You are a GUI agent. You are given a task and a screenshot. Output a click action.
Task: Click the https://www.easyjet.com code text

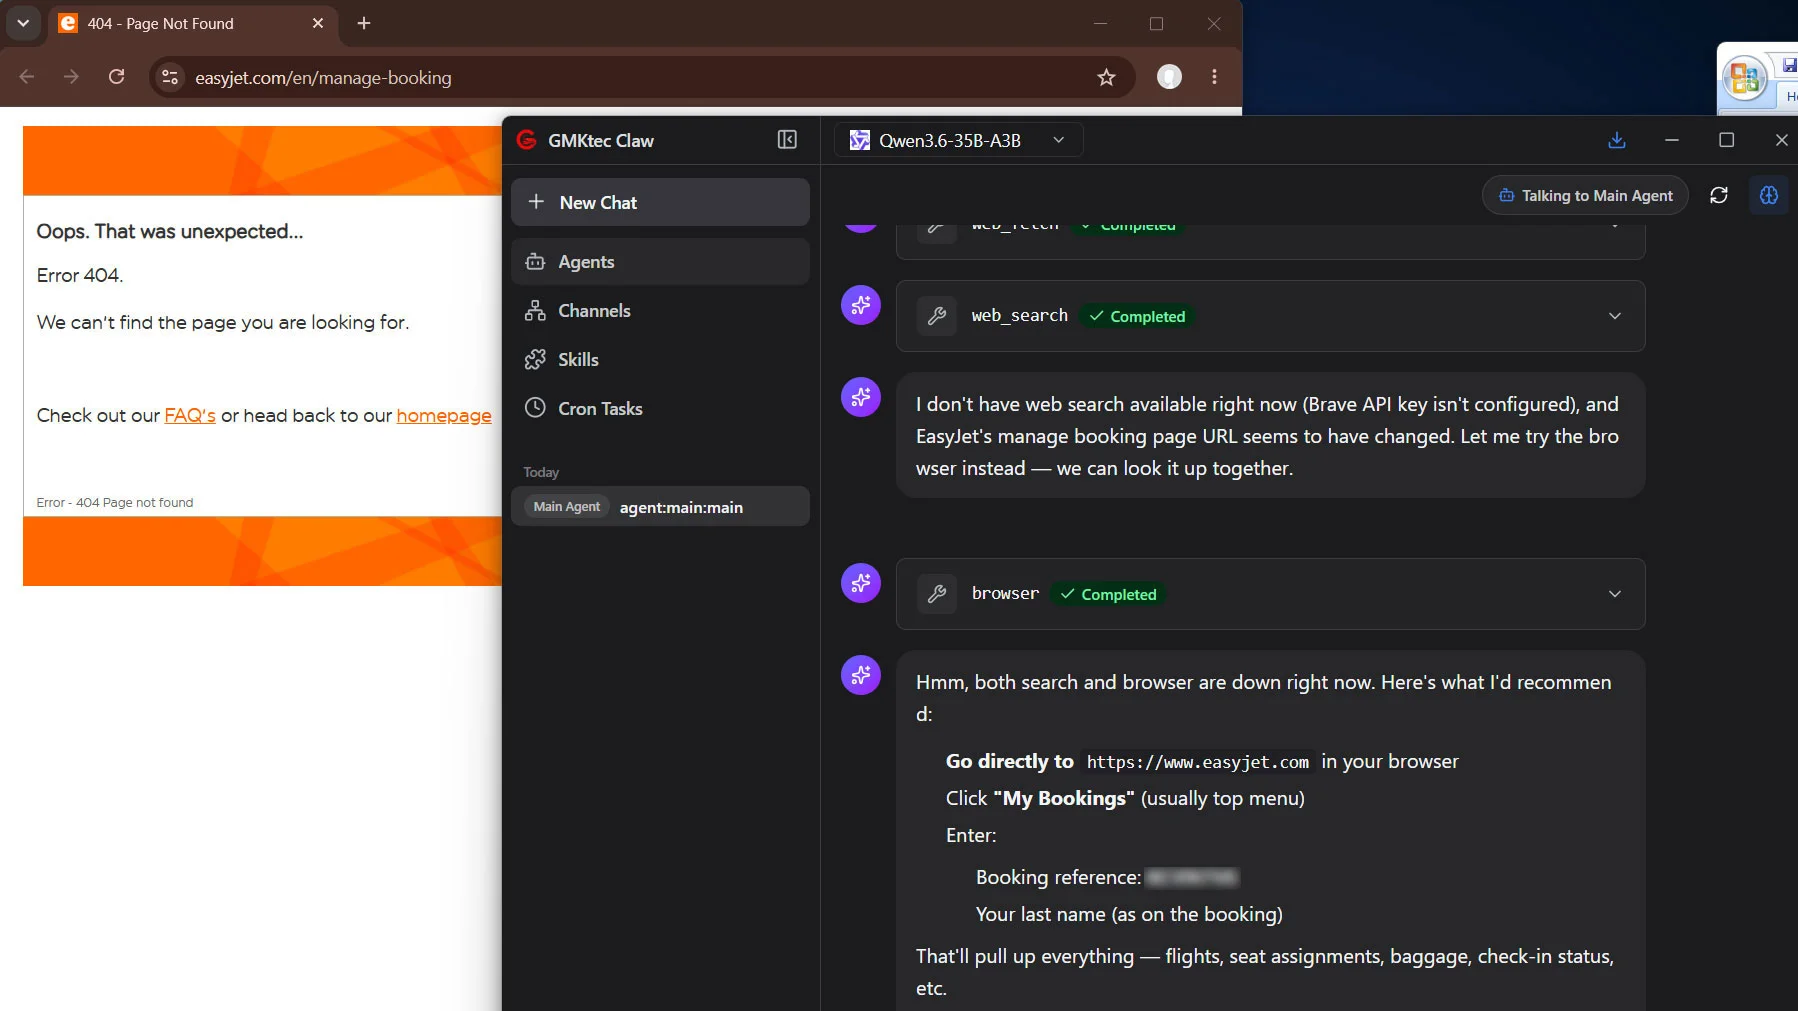click(1197, 762)
